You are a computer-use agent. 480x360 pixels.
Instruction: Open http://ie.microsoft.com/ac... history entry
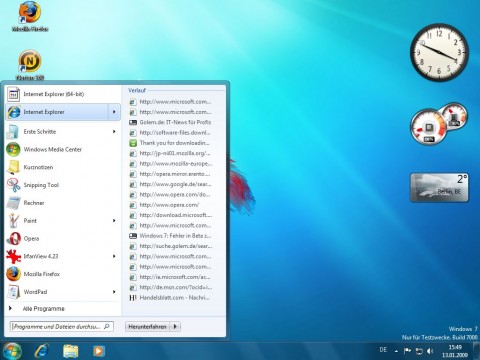coord(170,277)
